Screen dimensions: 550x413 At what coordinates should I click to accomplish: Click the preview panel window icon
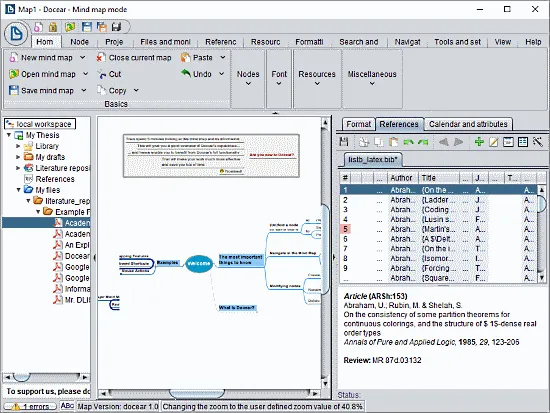pyautogui.click(x=508, y=142)
